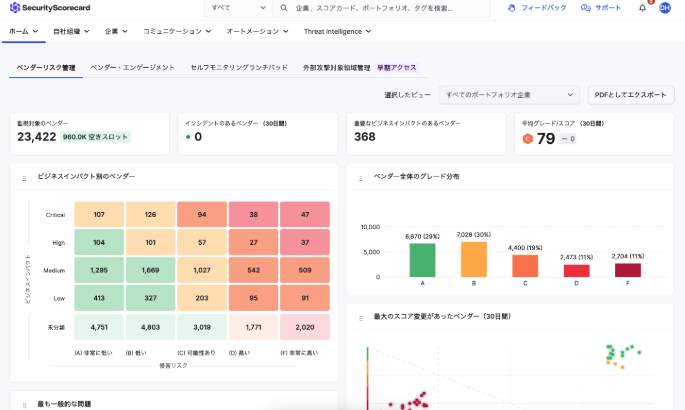Expand the 自社組織 navigation menu
This screenshot has height=410, width=685.
pyautogui.click(x=71, y=31)
